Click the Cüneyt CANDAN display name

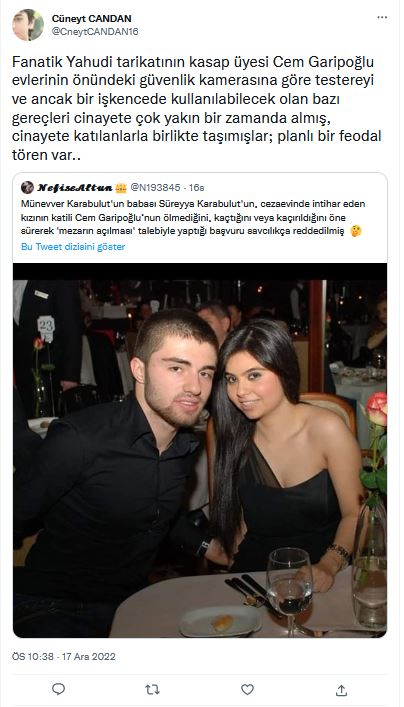click(92, 19)
